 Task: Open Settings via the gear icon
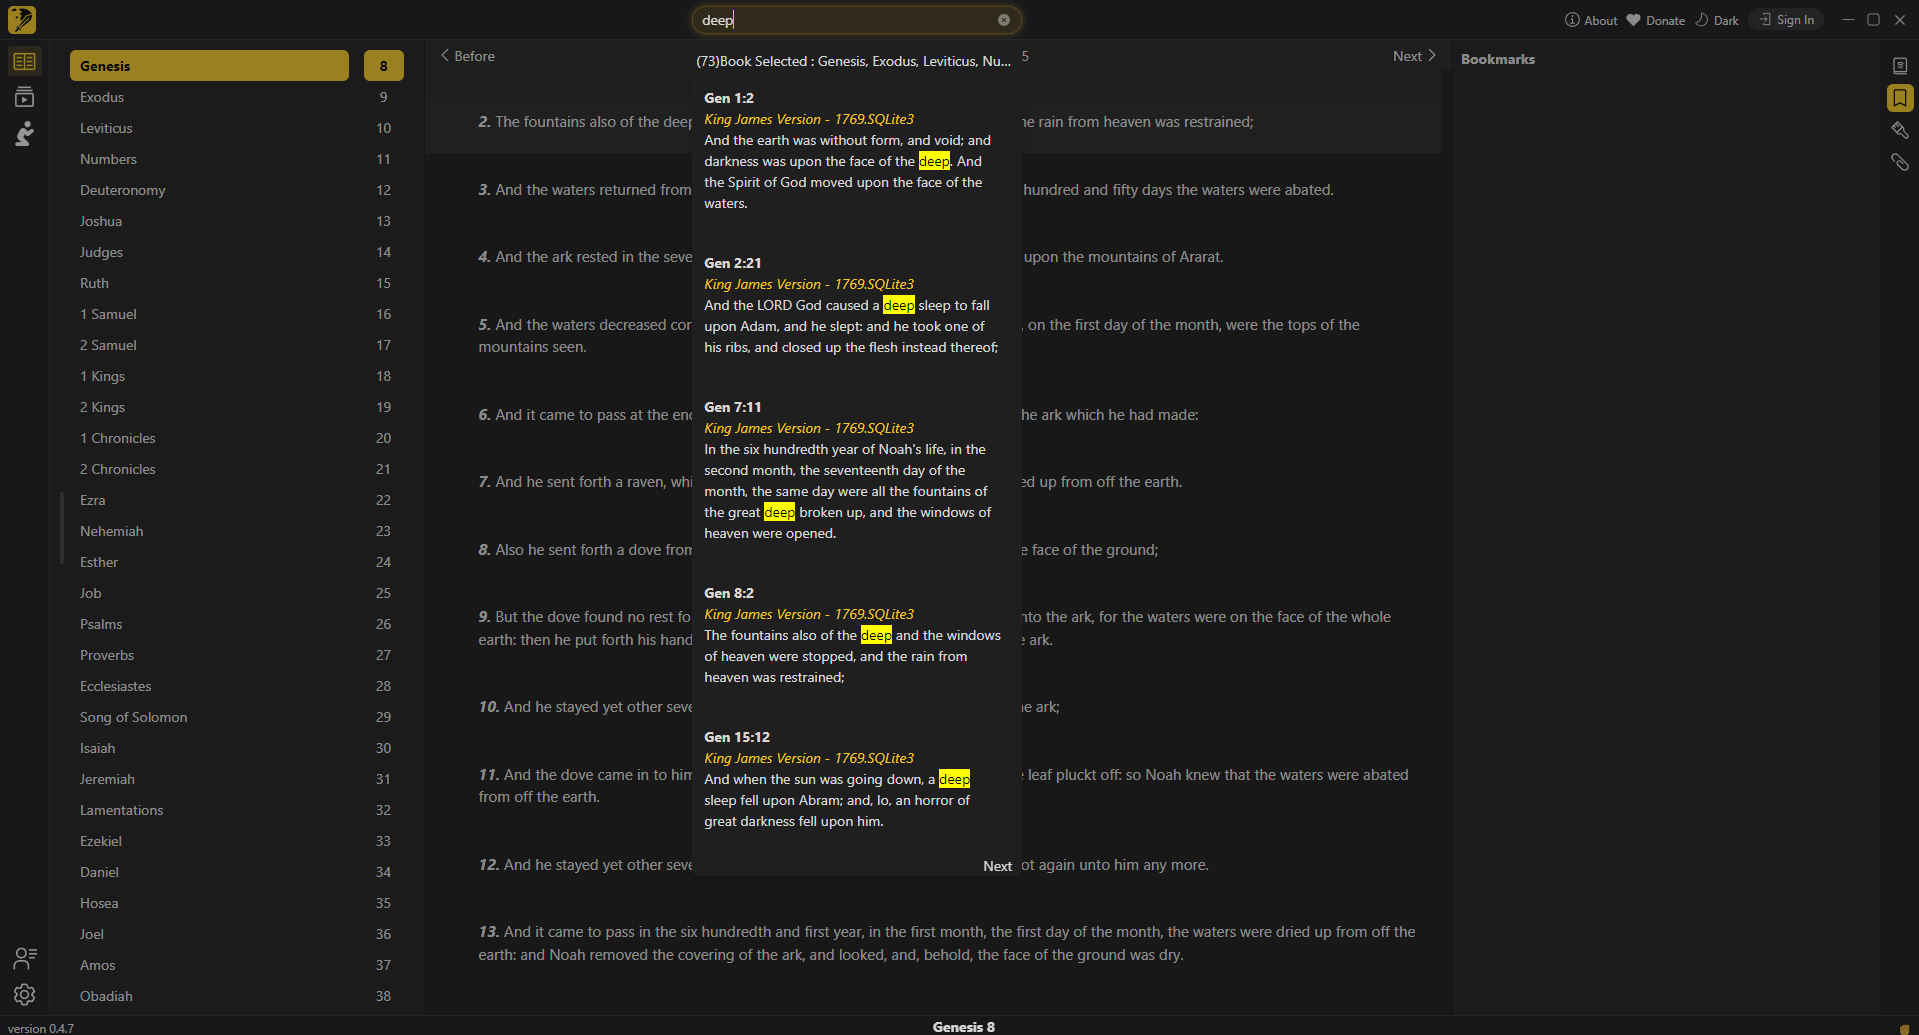click(25, 995)
